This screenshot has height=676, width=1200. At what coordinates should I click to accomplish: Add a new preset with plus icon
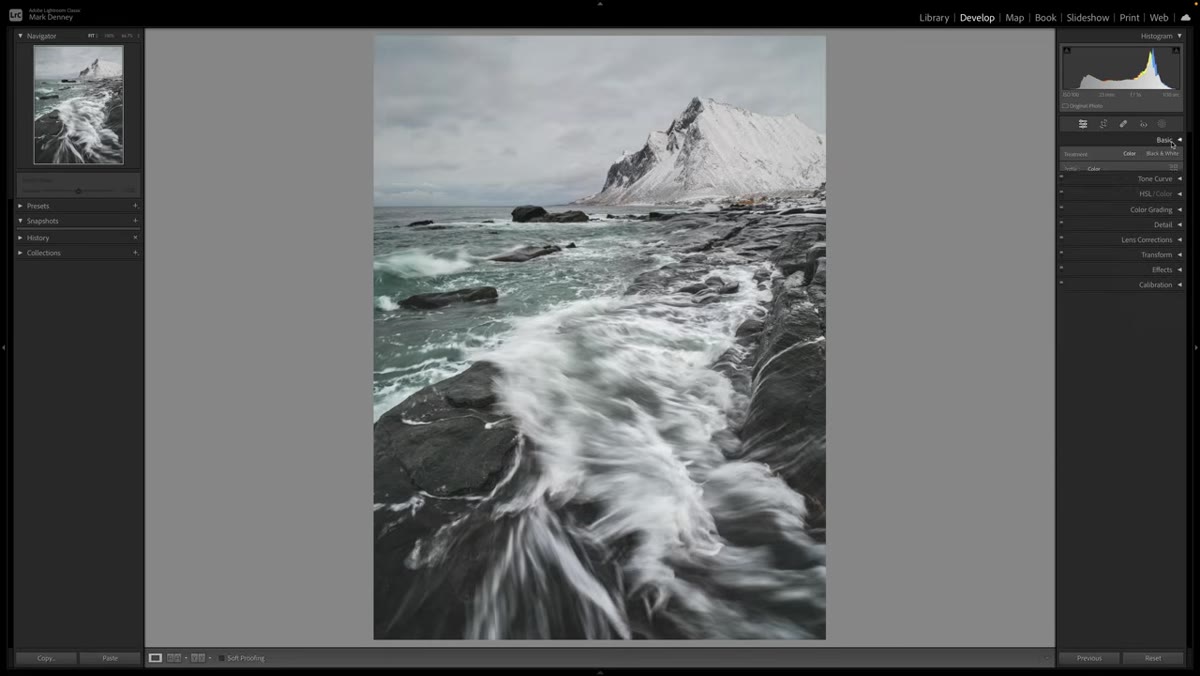(x=135, y=206)
